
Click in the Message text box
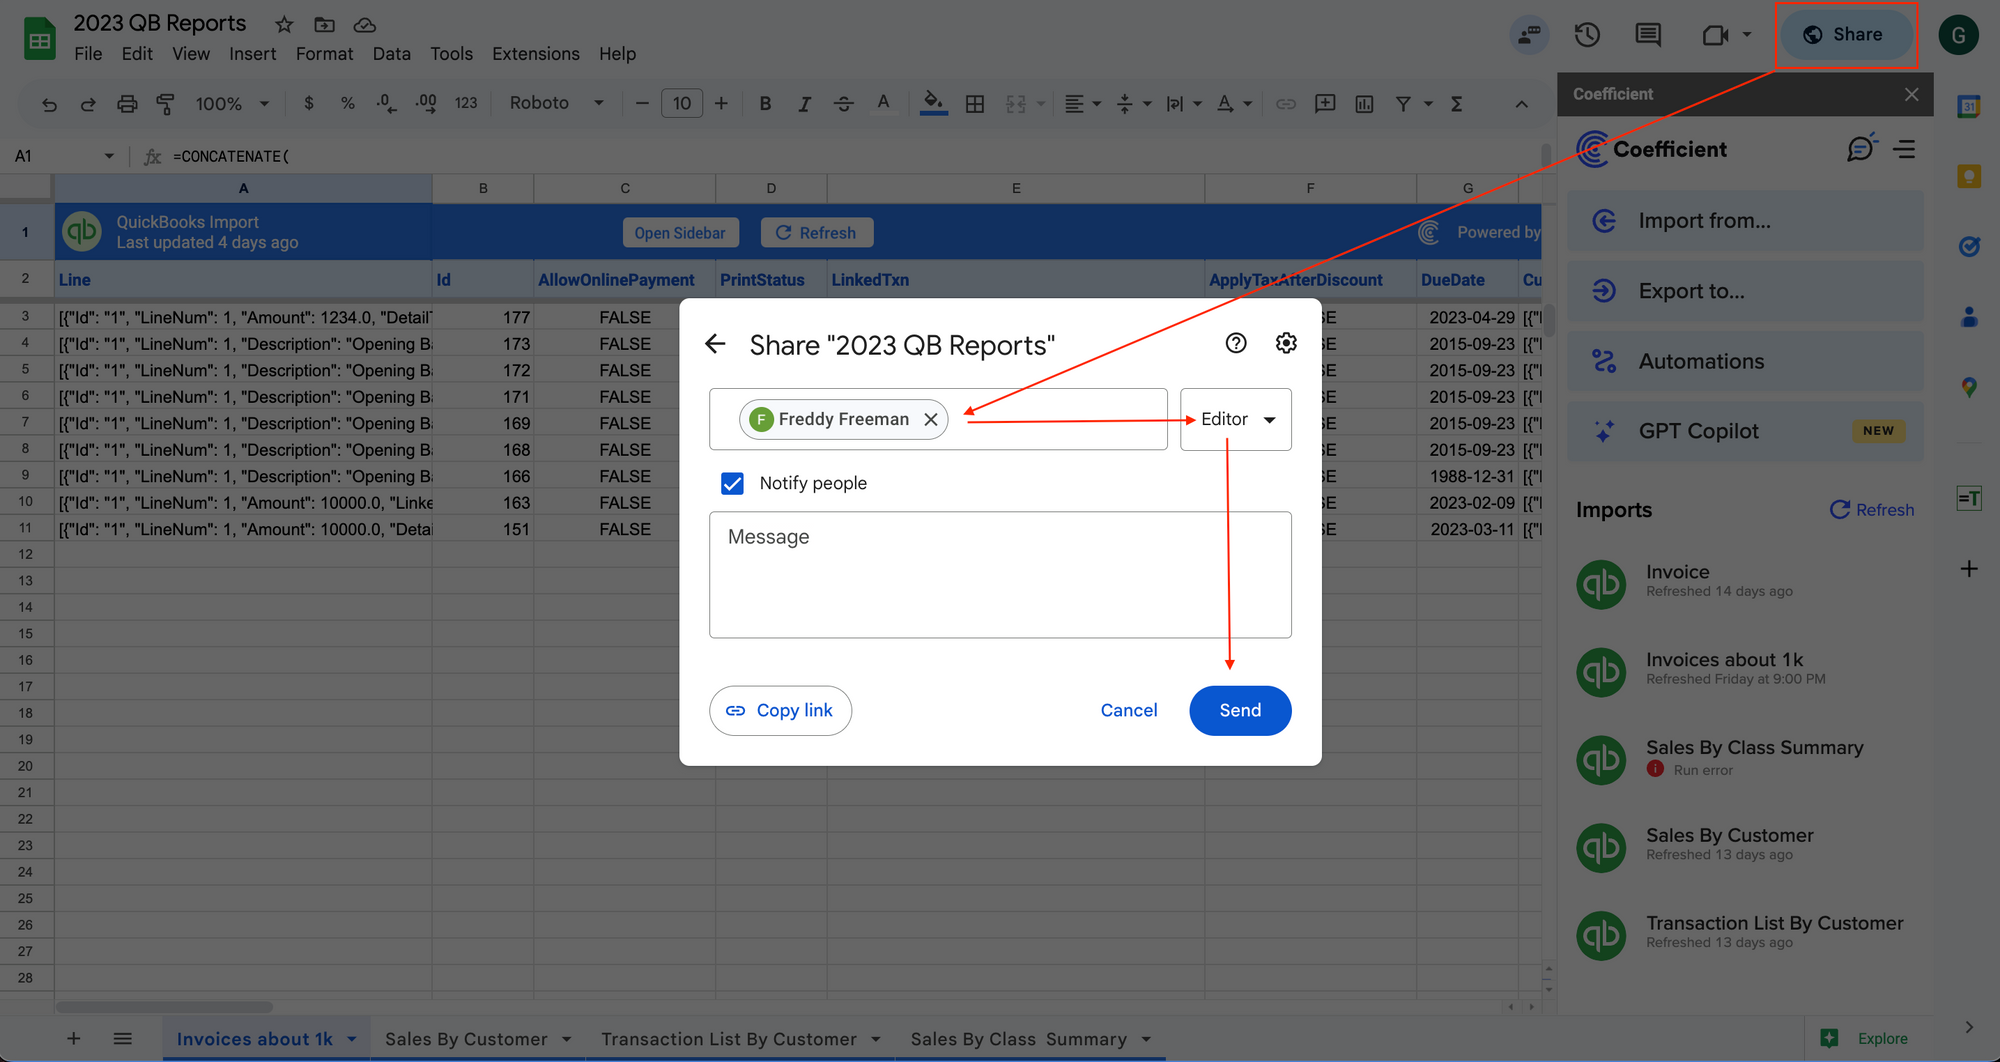[1000, 575]
